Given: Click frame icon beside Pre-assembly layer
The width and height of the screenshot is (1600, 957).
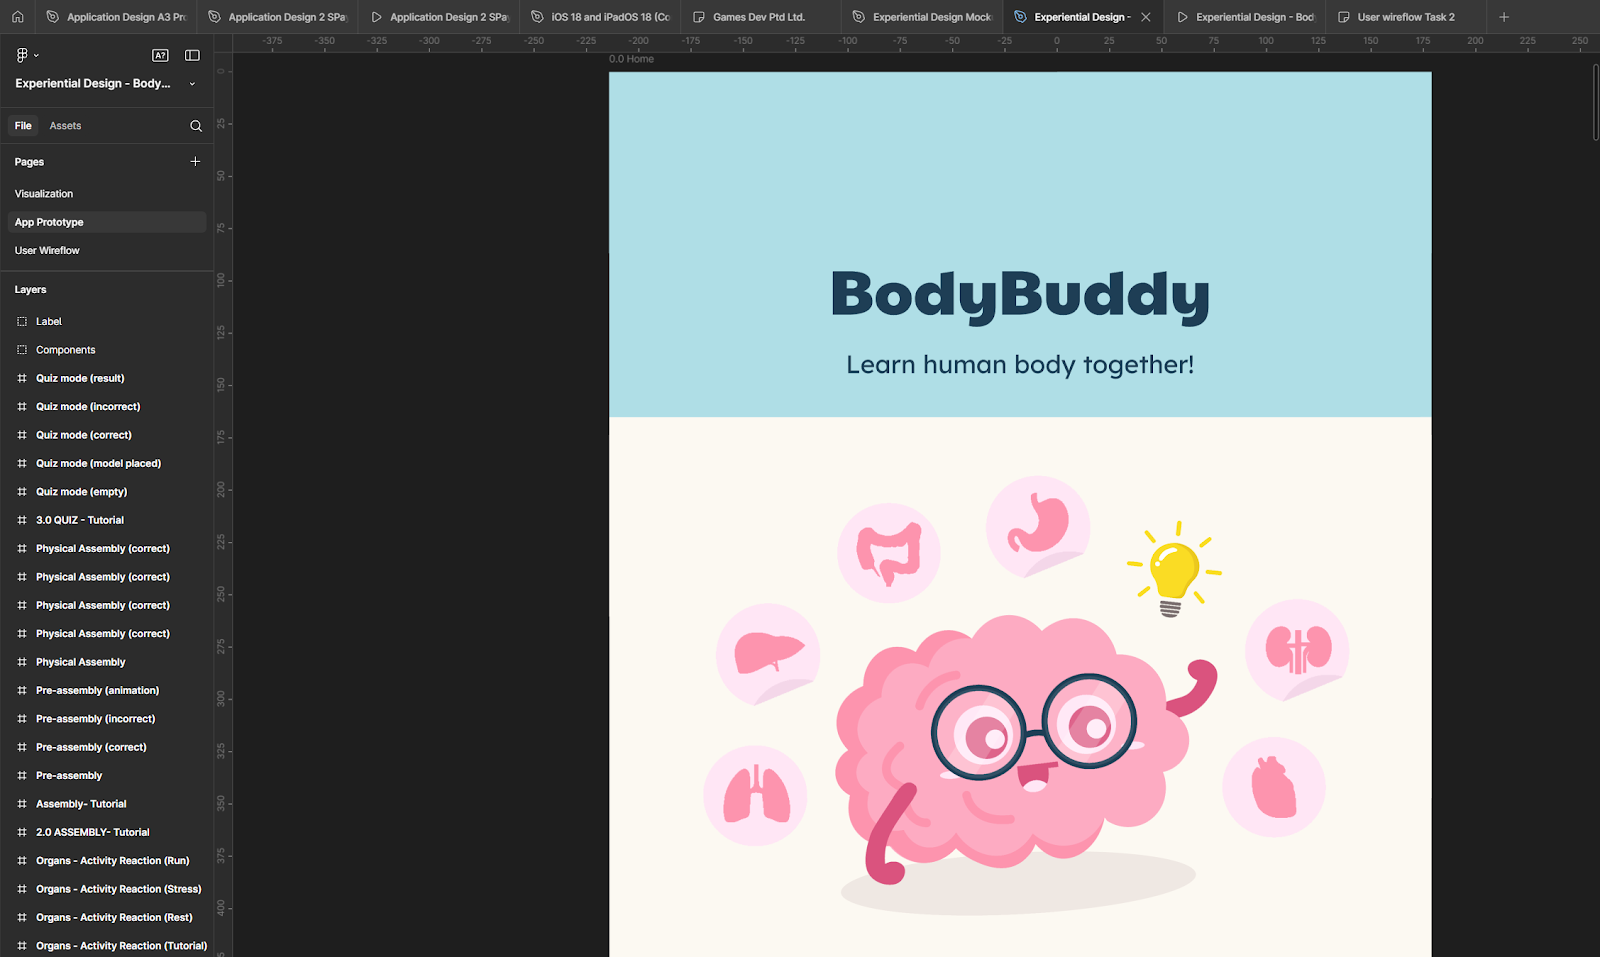Looking at the screenshot, I should coord(22,776).
